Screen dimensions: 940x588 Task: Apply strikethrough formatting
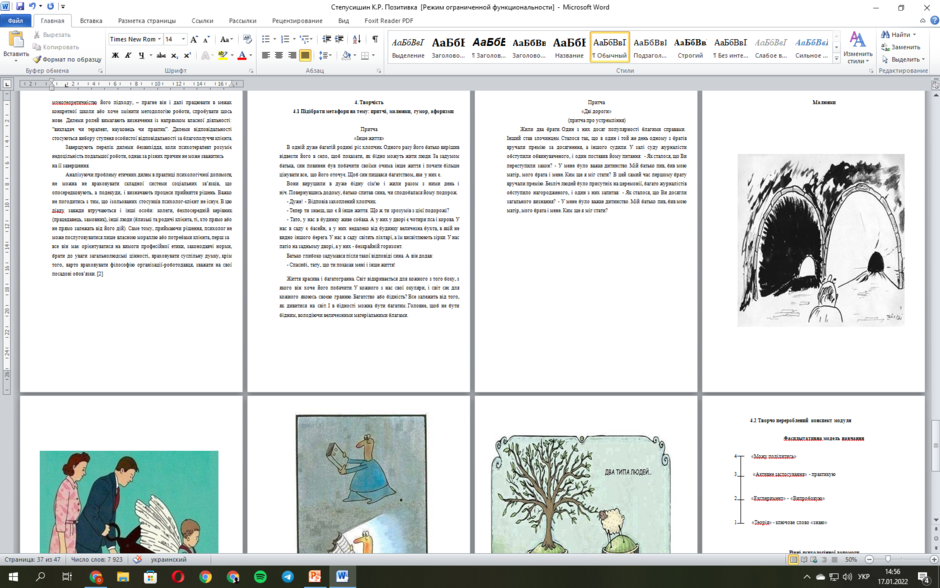[161, 56]
